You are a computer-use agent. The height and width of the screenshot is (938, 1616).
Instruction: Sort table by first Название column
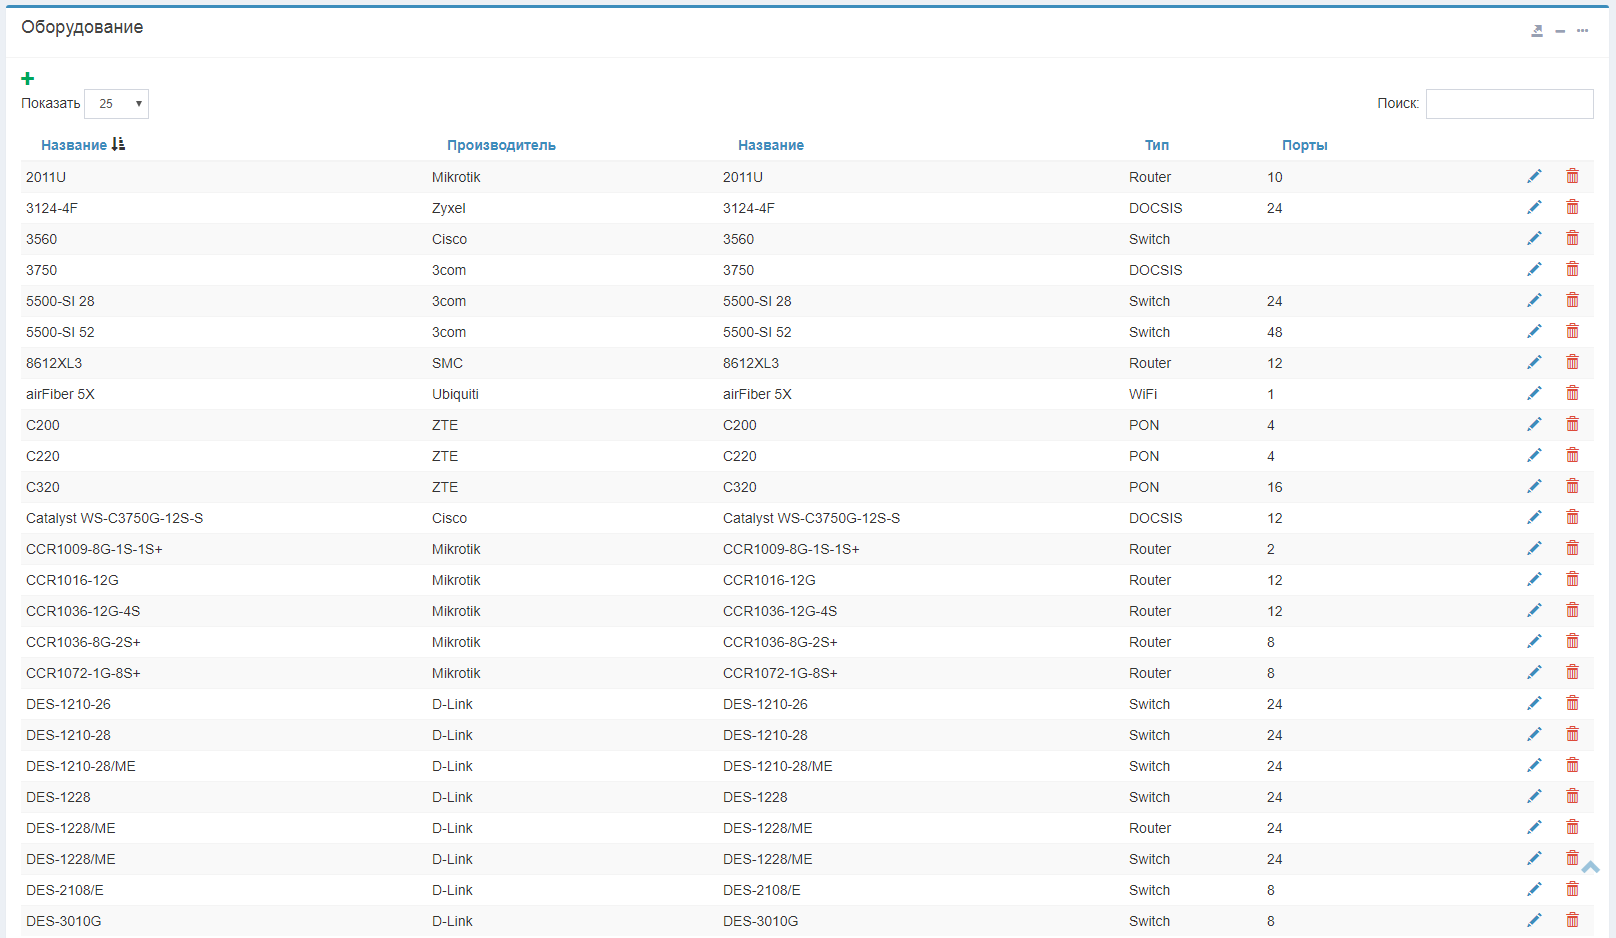click(74, 145)
